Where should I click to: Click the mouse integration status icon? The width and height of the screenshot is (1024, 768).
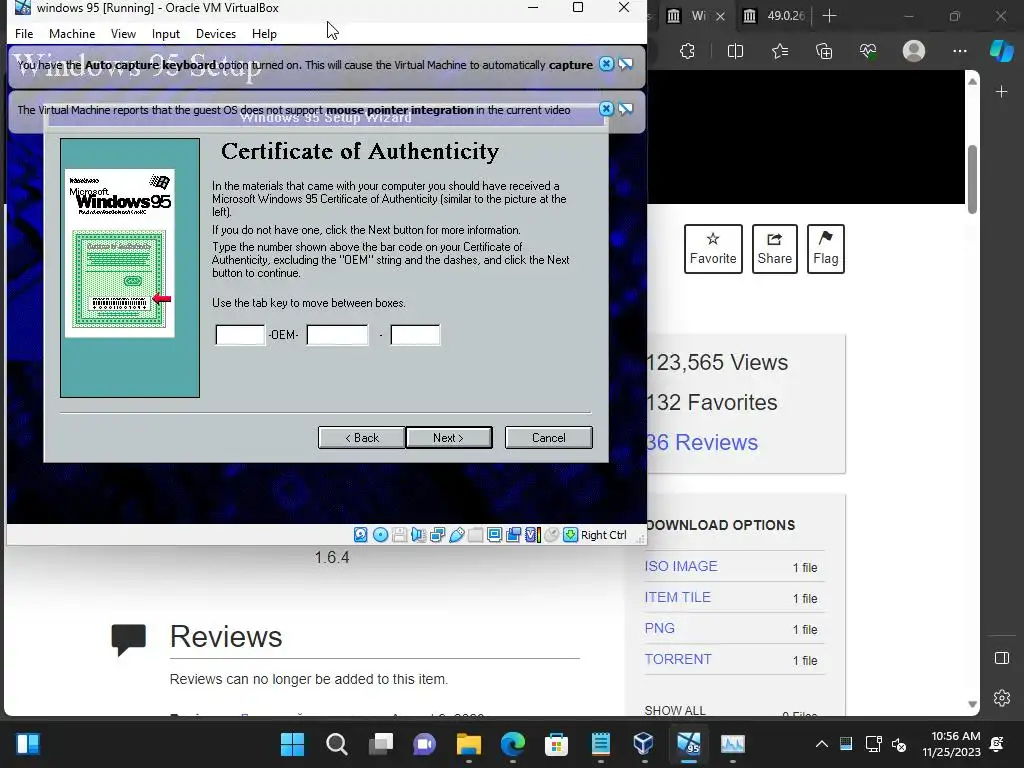[552, 535]
